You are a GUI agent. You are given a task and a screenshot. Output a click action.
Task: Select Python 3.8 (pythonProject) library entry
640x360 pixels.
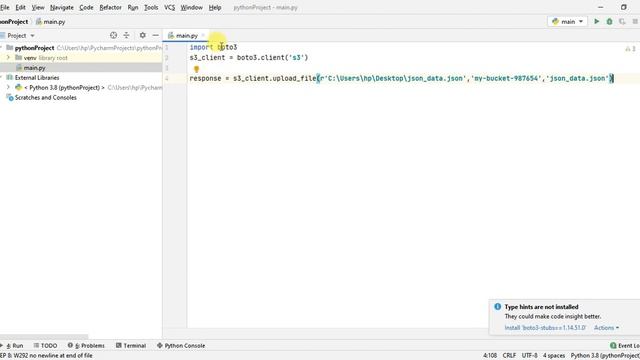[x=64, y=87]
